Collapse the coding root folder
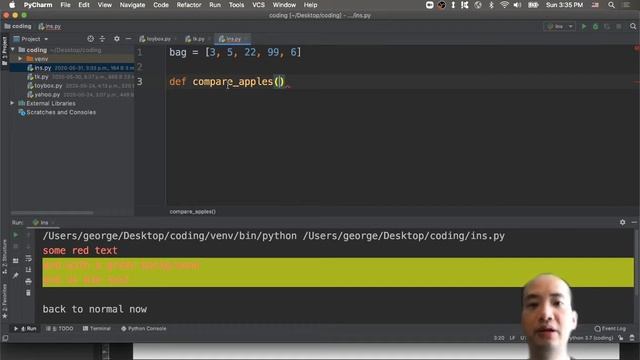The image size is (640, 360). click(13, 50)
